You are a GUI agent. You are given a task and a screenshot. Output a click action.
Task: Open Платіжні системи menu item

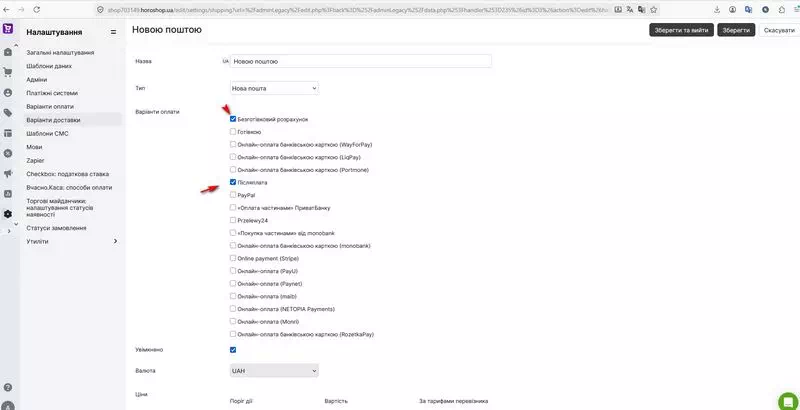point(52,93)
